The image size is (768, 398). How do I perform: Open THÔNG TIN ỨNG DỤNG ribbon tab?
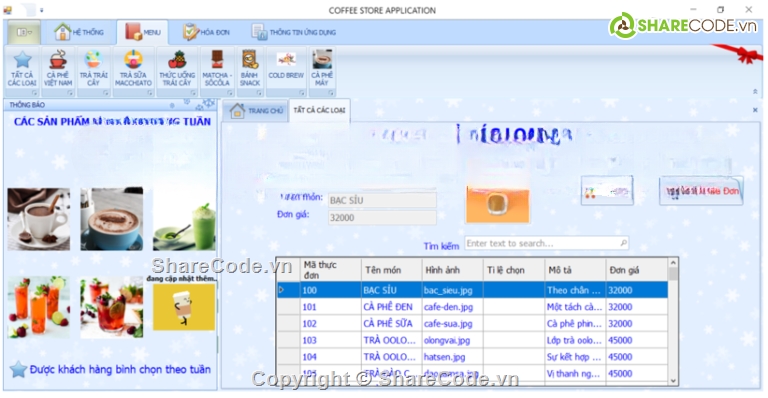(x=294, y=32)
